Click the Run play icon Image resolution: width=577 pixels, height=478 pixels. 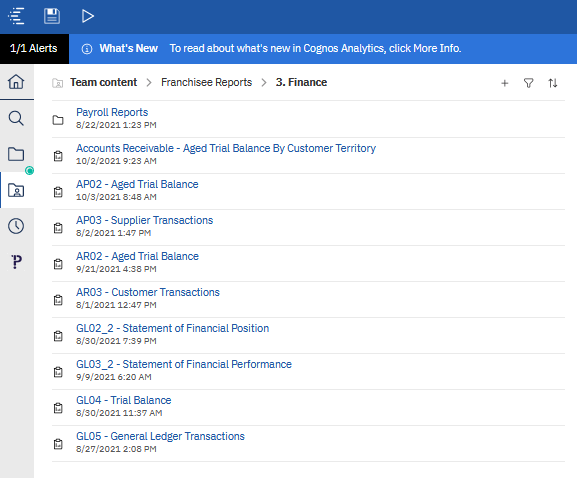88,16
